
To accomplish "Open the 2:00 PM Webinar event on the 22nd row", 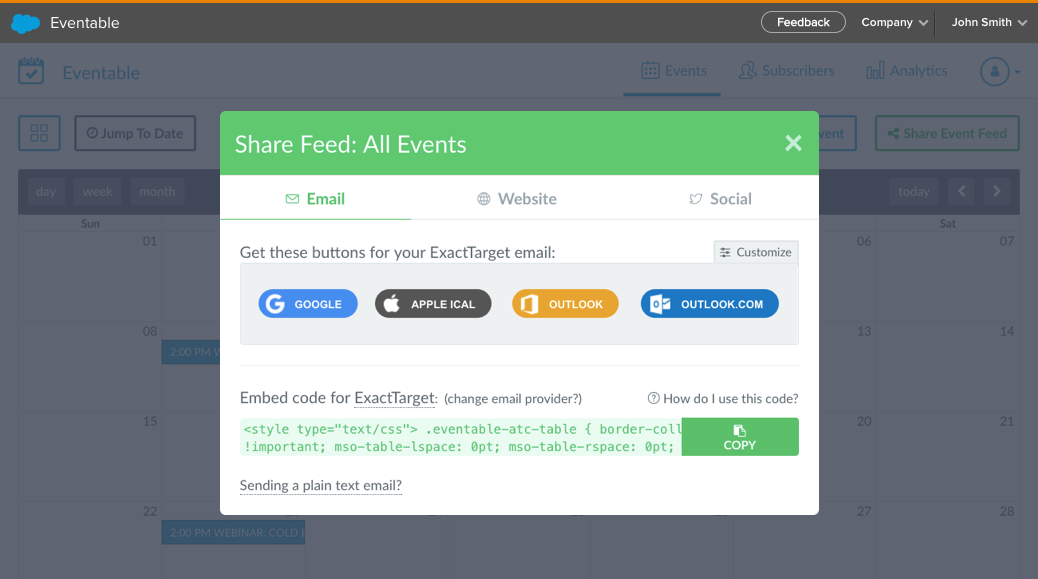I will 233,532.
